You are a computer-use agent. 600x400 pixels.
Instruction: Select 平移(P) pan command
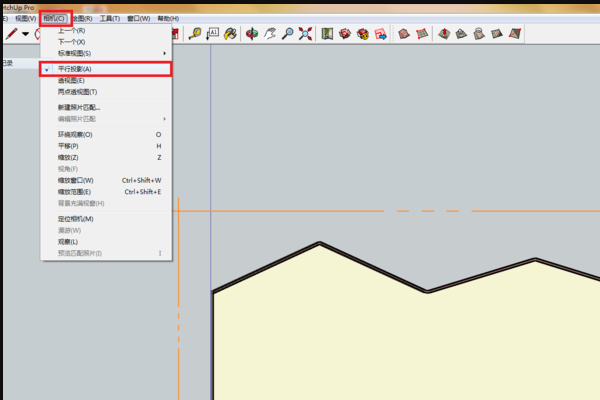point(106,146)
